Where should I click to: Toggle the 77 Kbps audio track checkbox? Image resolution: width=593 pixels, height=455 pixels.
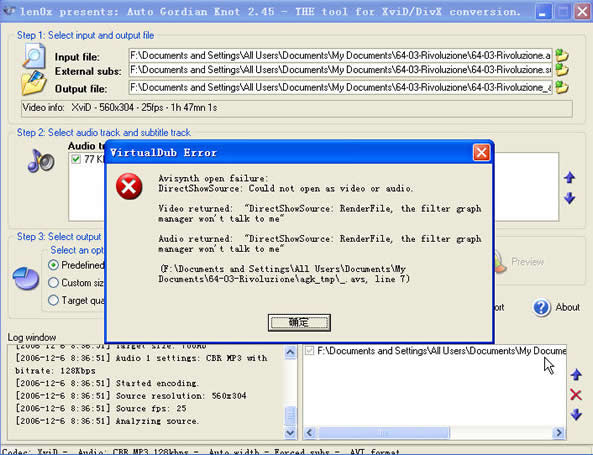point(76,159)
